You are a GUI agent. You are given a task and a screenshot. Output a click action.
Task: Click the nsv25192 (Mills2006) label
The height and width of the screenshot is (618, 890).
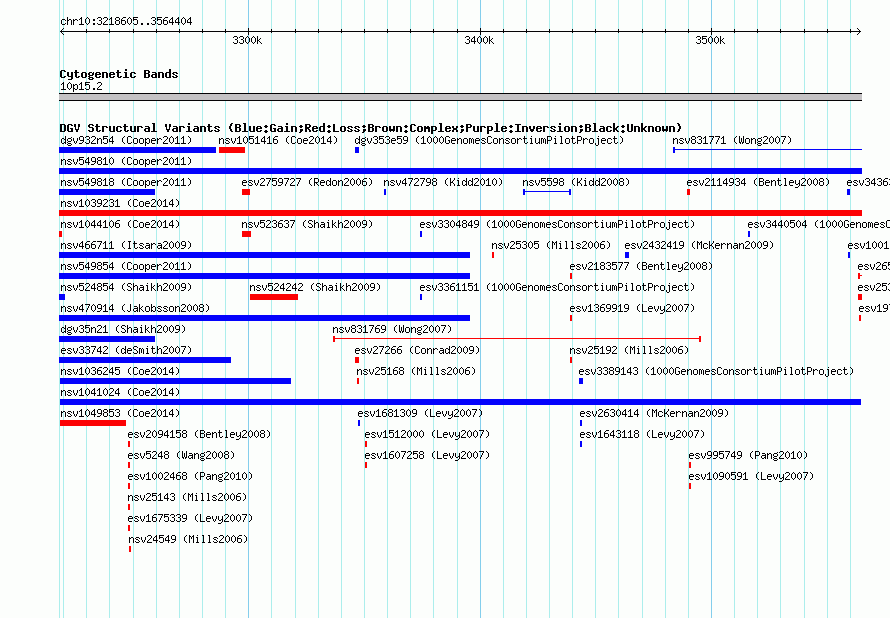(629, 350)
